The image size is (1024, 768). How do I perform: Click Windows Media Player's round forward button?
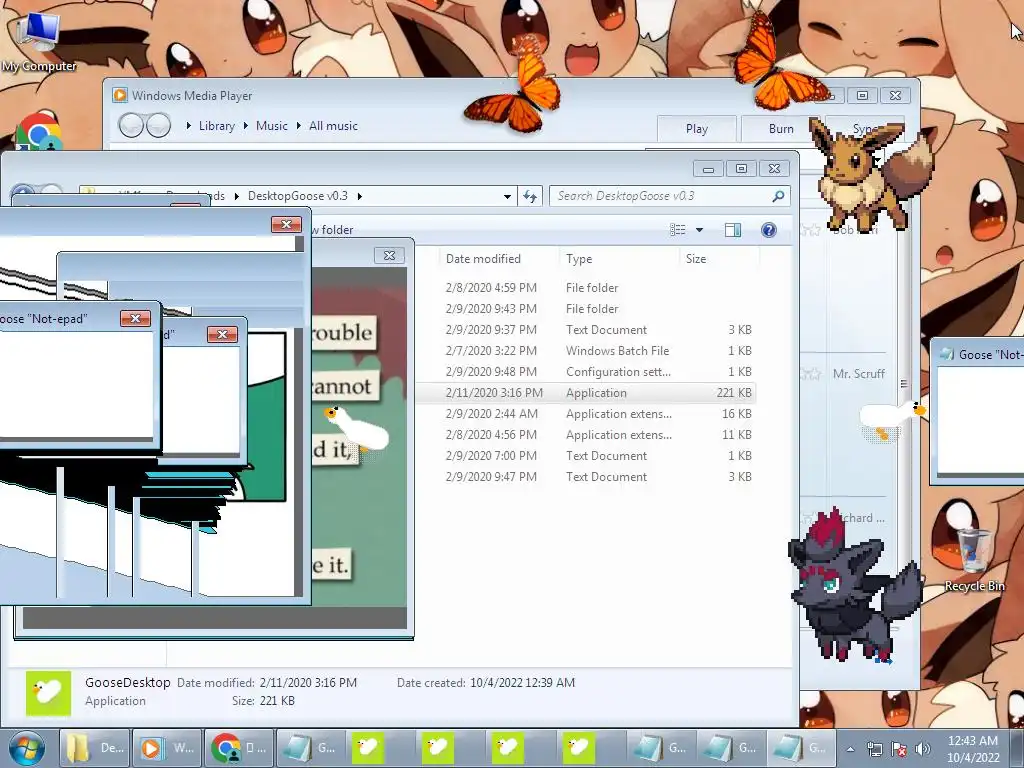[x=158, y=125]
